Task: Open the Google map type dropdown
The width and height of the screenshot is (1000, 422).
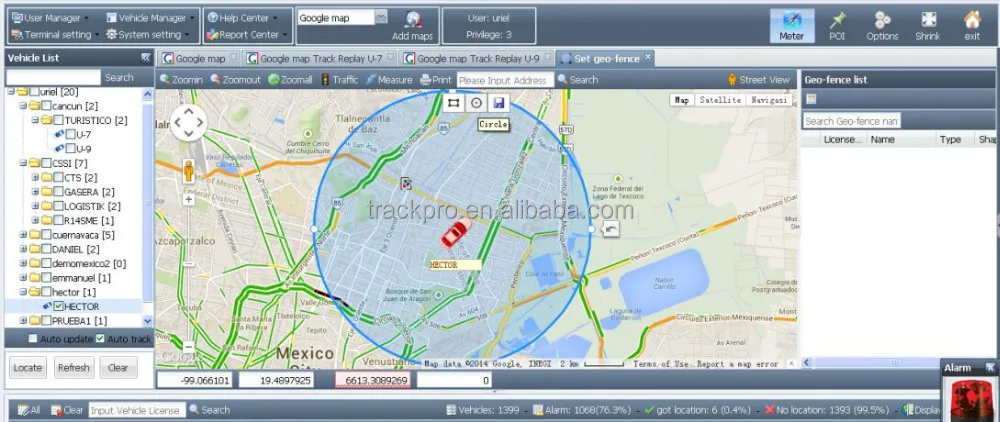Action: tap(381, 17)
